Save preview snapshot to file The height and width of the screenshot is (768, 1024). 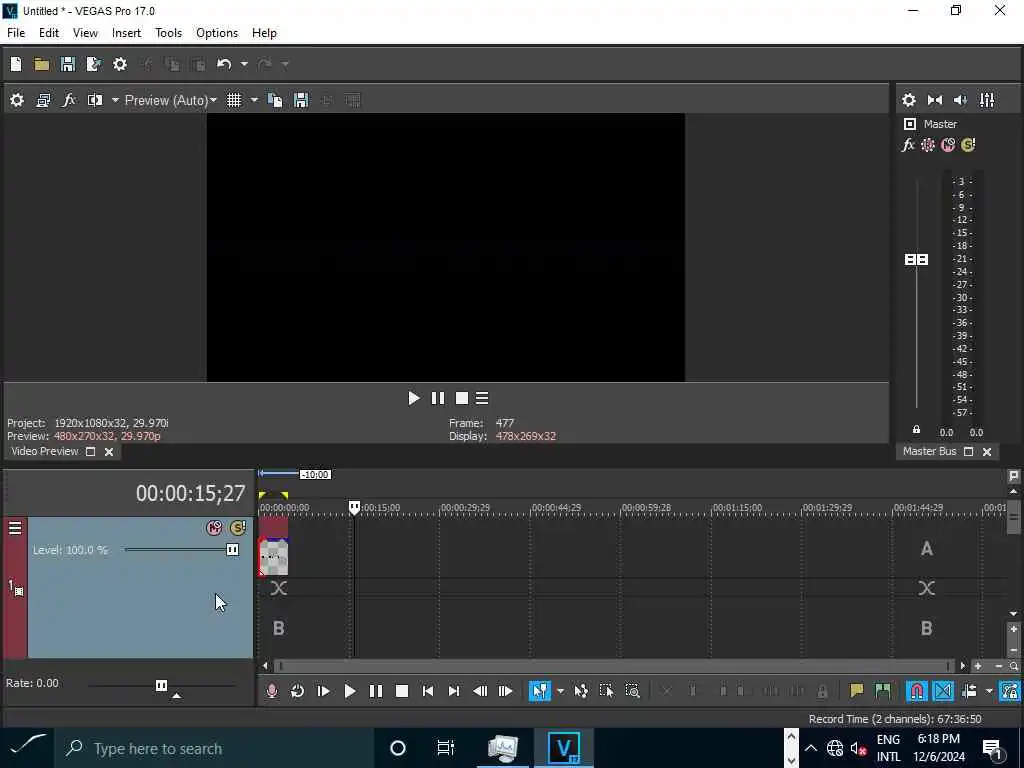[x=301, y=100]
